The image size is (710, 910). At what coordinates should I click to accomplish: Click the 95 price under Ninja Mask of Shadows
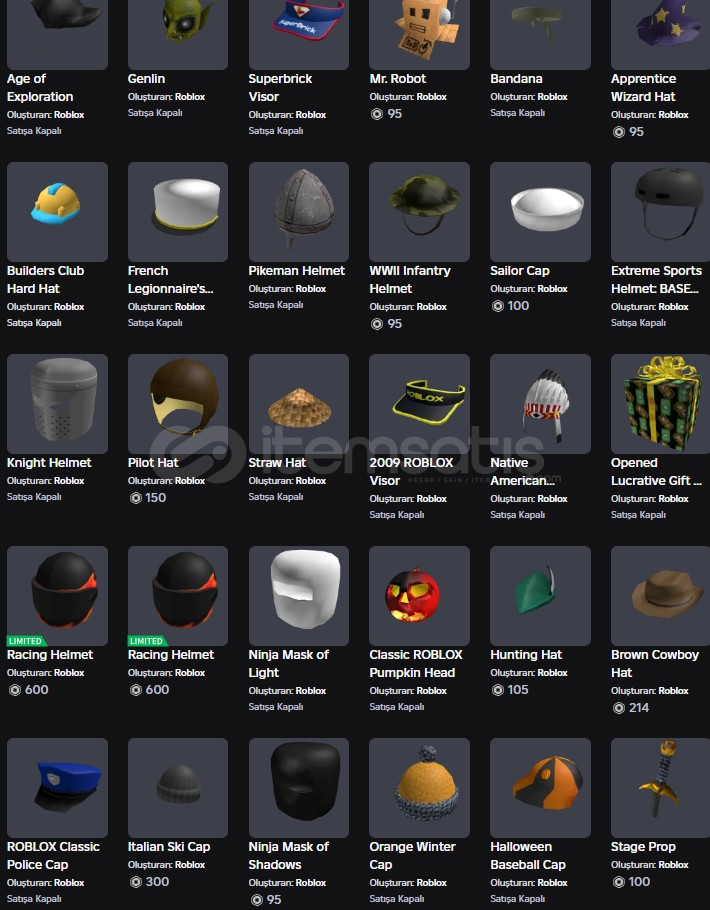pyautogui.click(x=274, y=900)
